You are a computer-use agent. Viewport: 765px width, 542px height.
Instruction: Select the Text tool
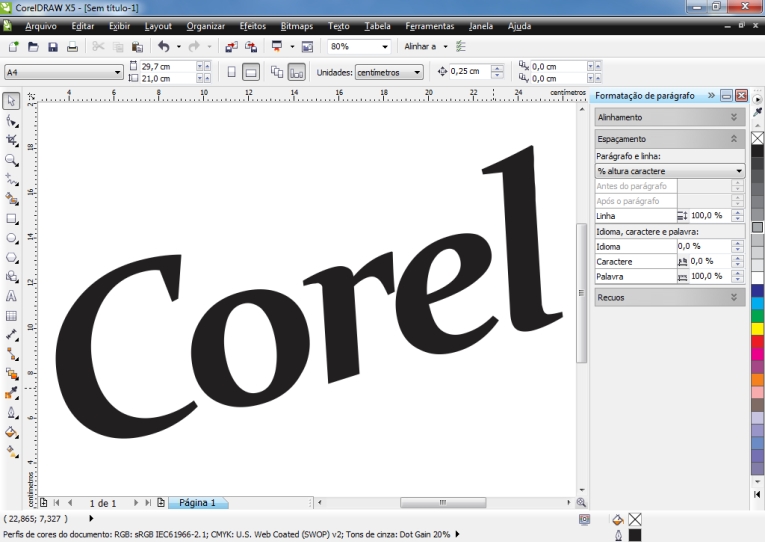[11, 296]
